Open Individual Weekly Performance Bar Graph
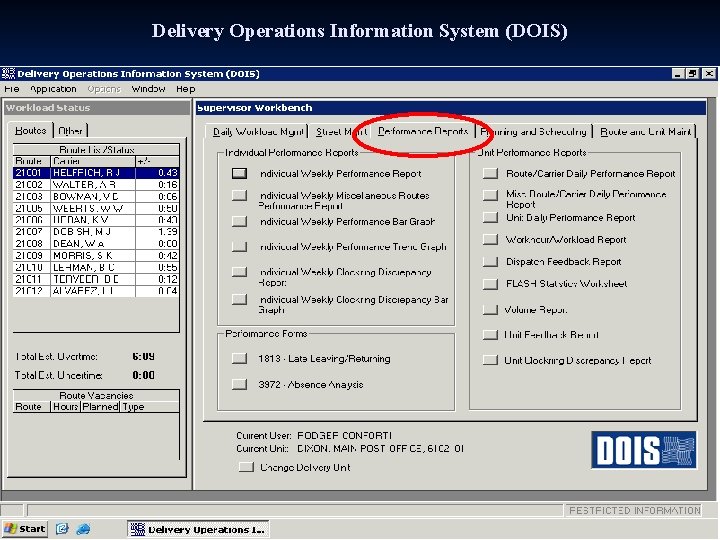The height and width of the screenshot is (540, 720). click(x=239, y=221)
